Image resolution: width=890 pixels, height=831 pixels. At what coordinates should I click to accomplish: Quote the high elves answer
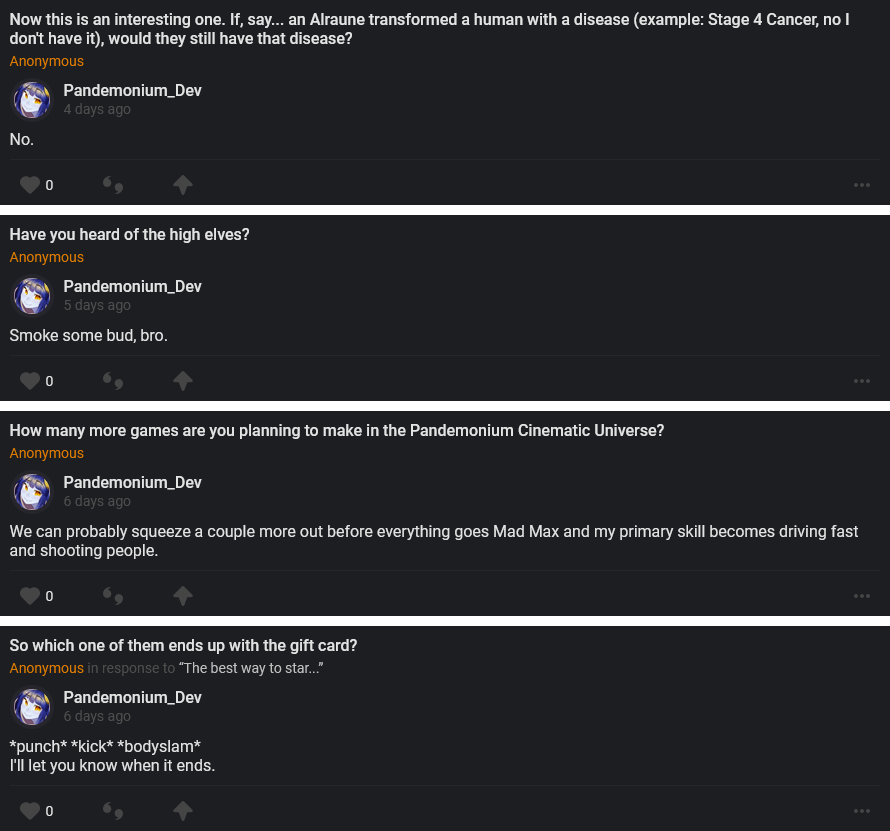click(x=113, y=381)
